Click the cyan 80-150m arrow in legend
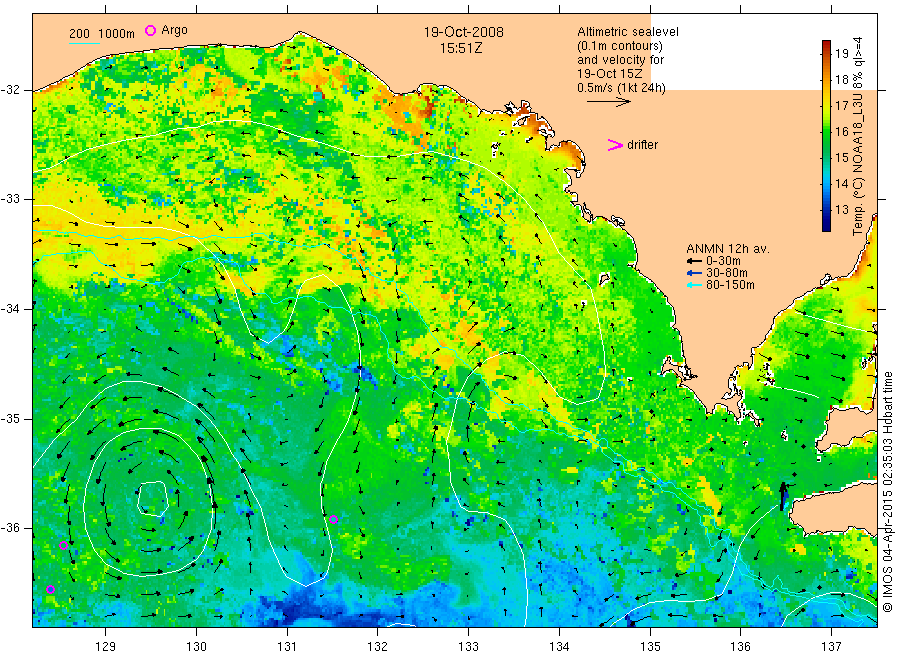The width and height of the screenshot is (900, 660). point(695,285)
